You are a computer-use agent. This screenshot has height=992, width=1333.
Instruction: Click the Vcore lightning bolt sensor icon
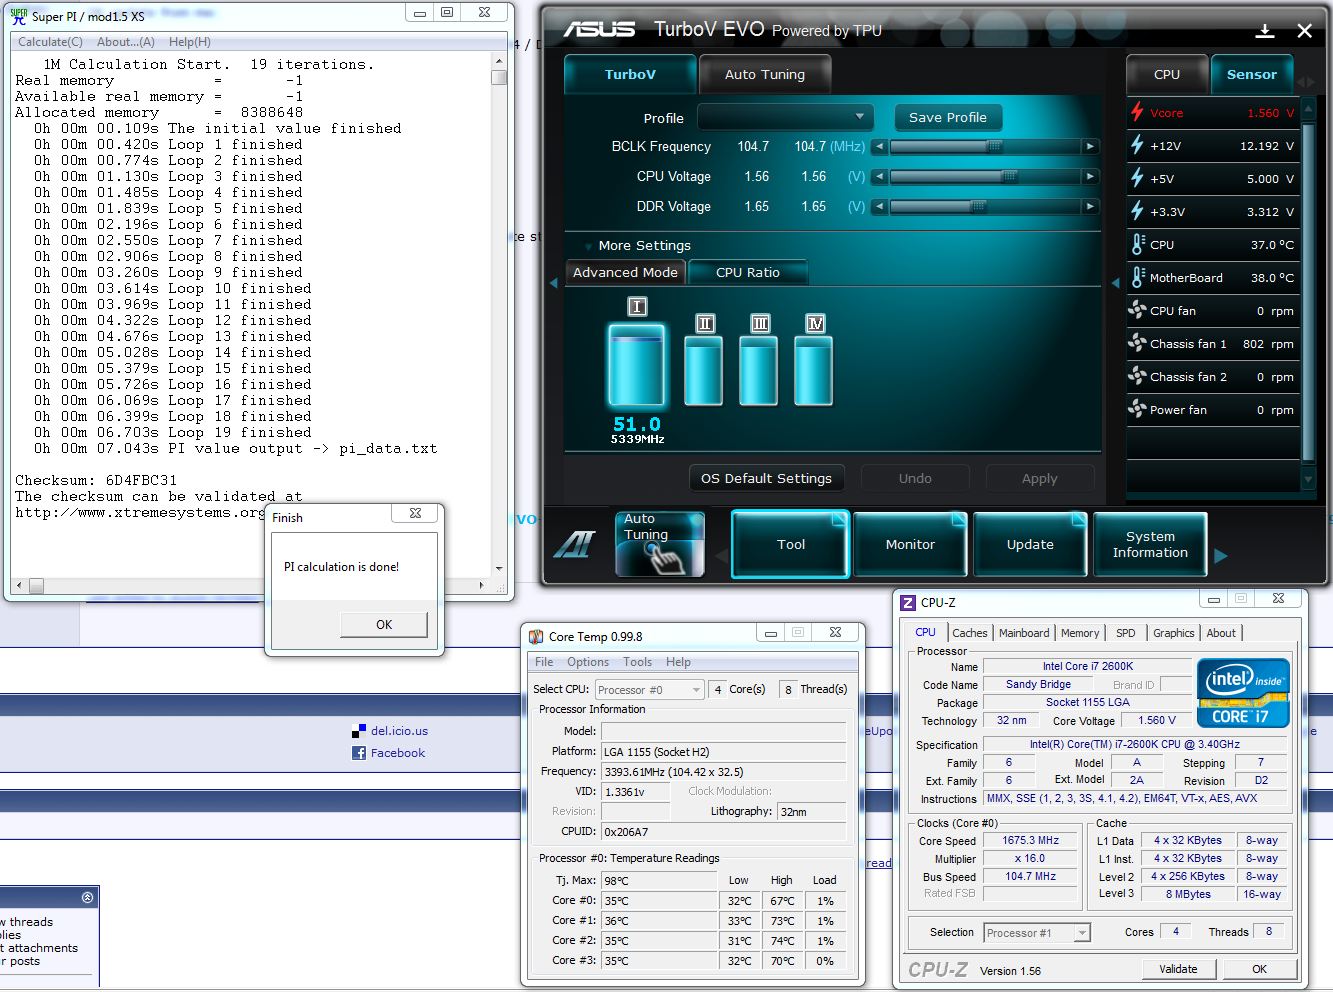point(1137,112)
